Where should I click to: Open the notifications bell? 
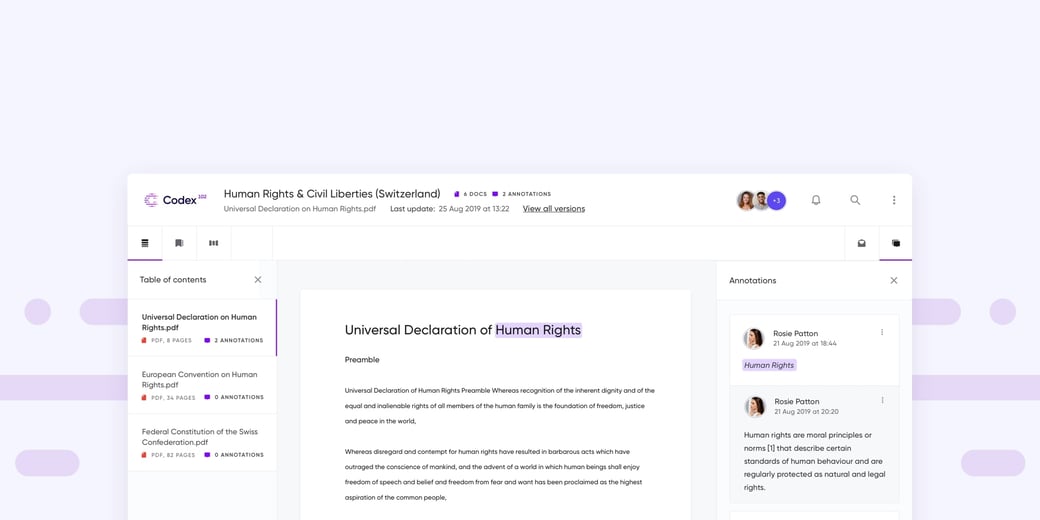click(x=816, y=200)
